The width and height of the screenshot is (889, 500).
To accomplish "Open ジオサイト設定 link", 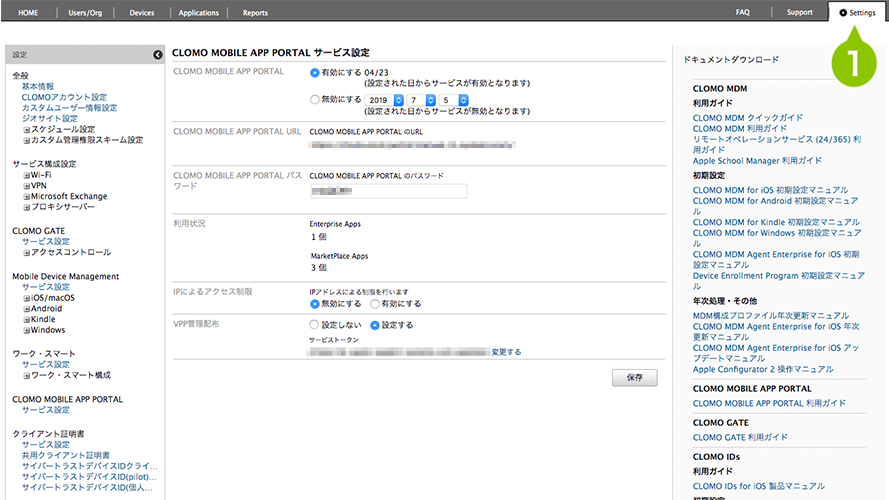I will [49, 118].
